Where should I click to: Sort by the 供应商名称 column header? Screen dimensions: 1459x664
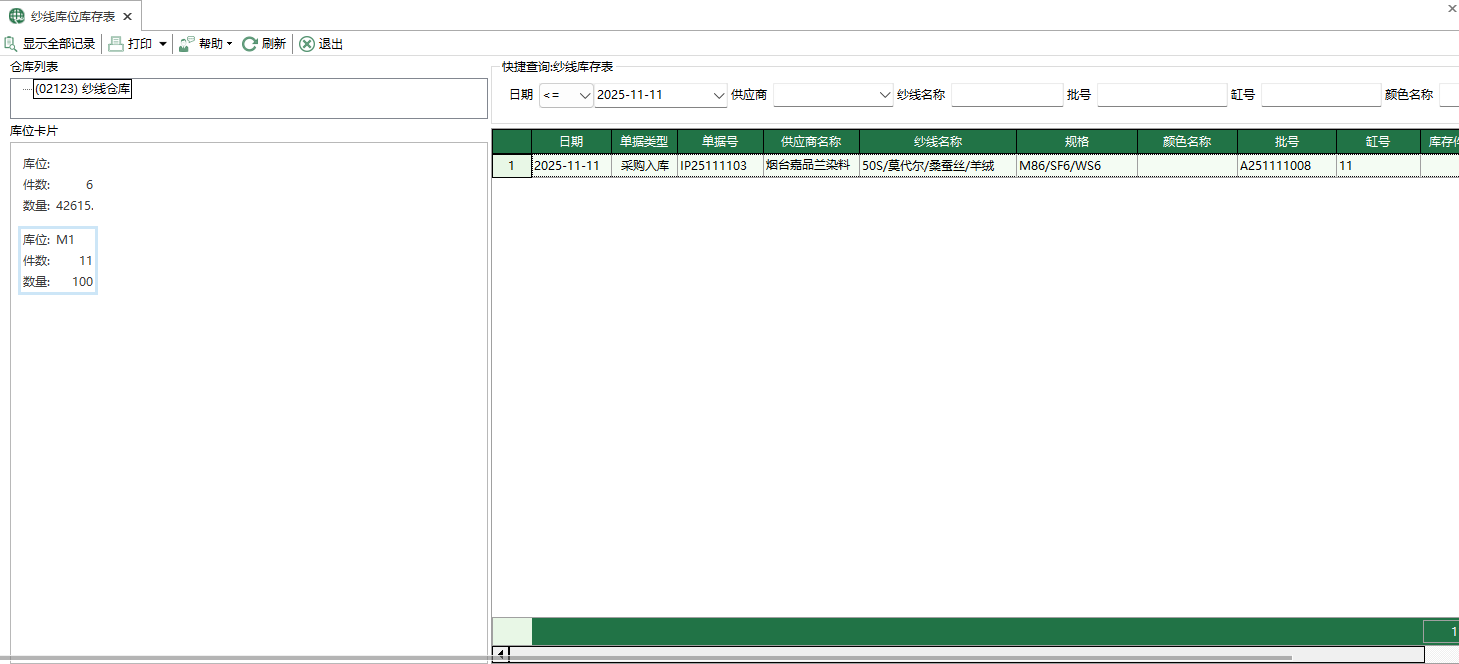point(810,141)
